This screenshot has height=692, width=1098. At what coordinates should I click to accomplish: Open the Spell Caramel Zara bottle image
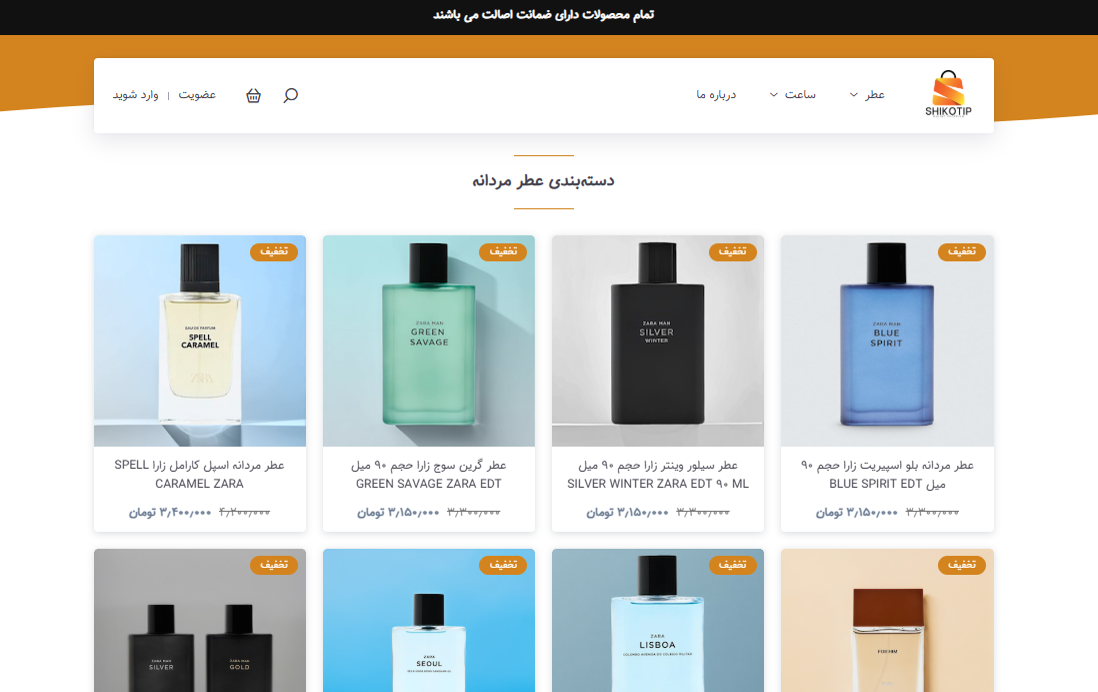point(200,341)
